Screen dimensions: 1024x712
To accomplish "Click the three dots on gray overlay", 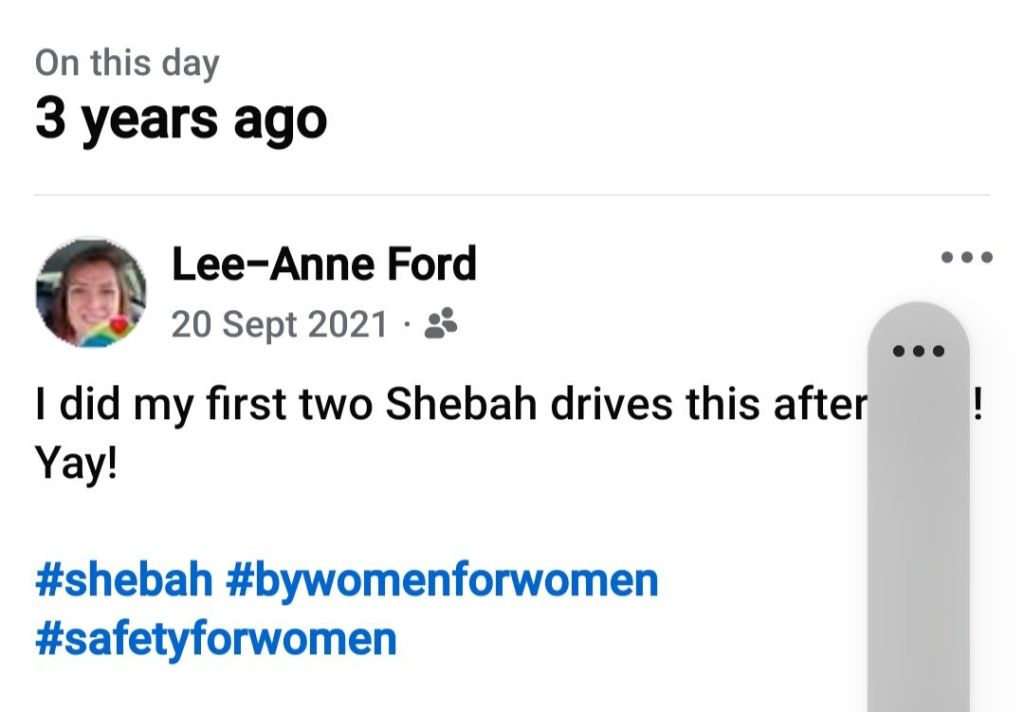I will click(917, 351).
